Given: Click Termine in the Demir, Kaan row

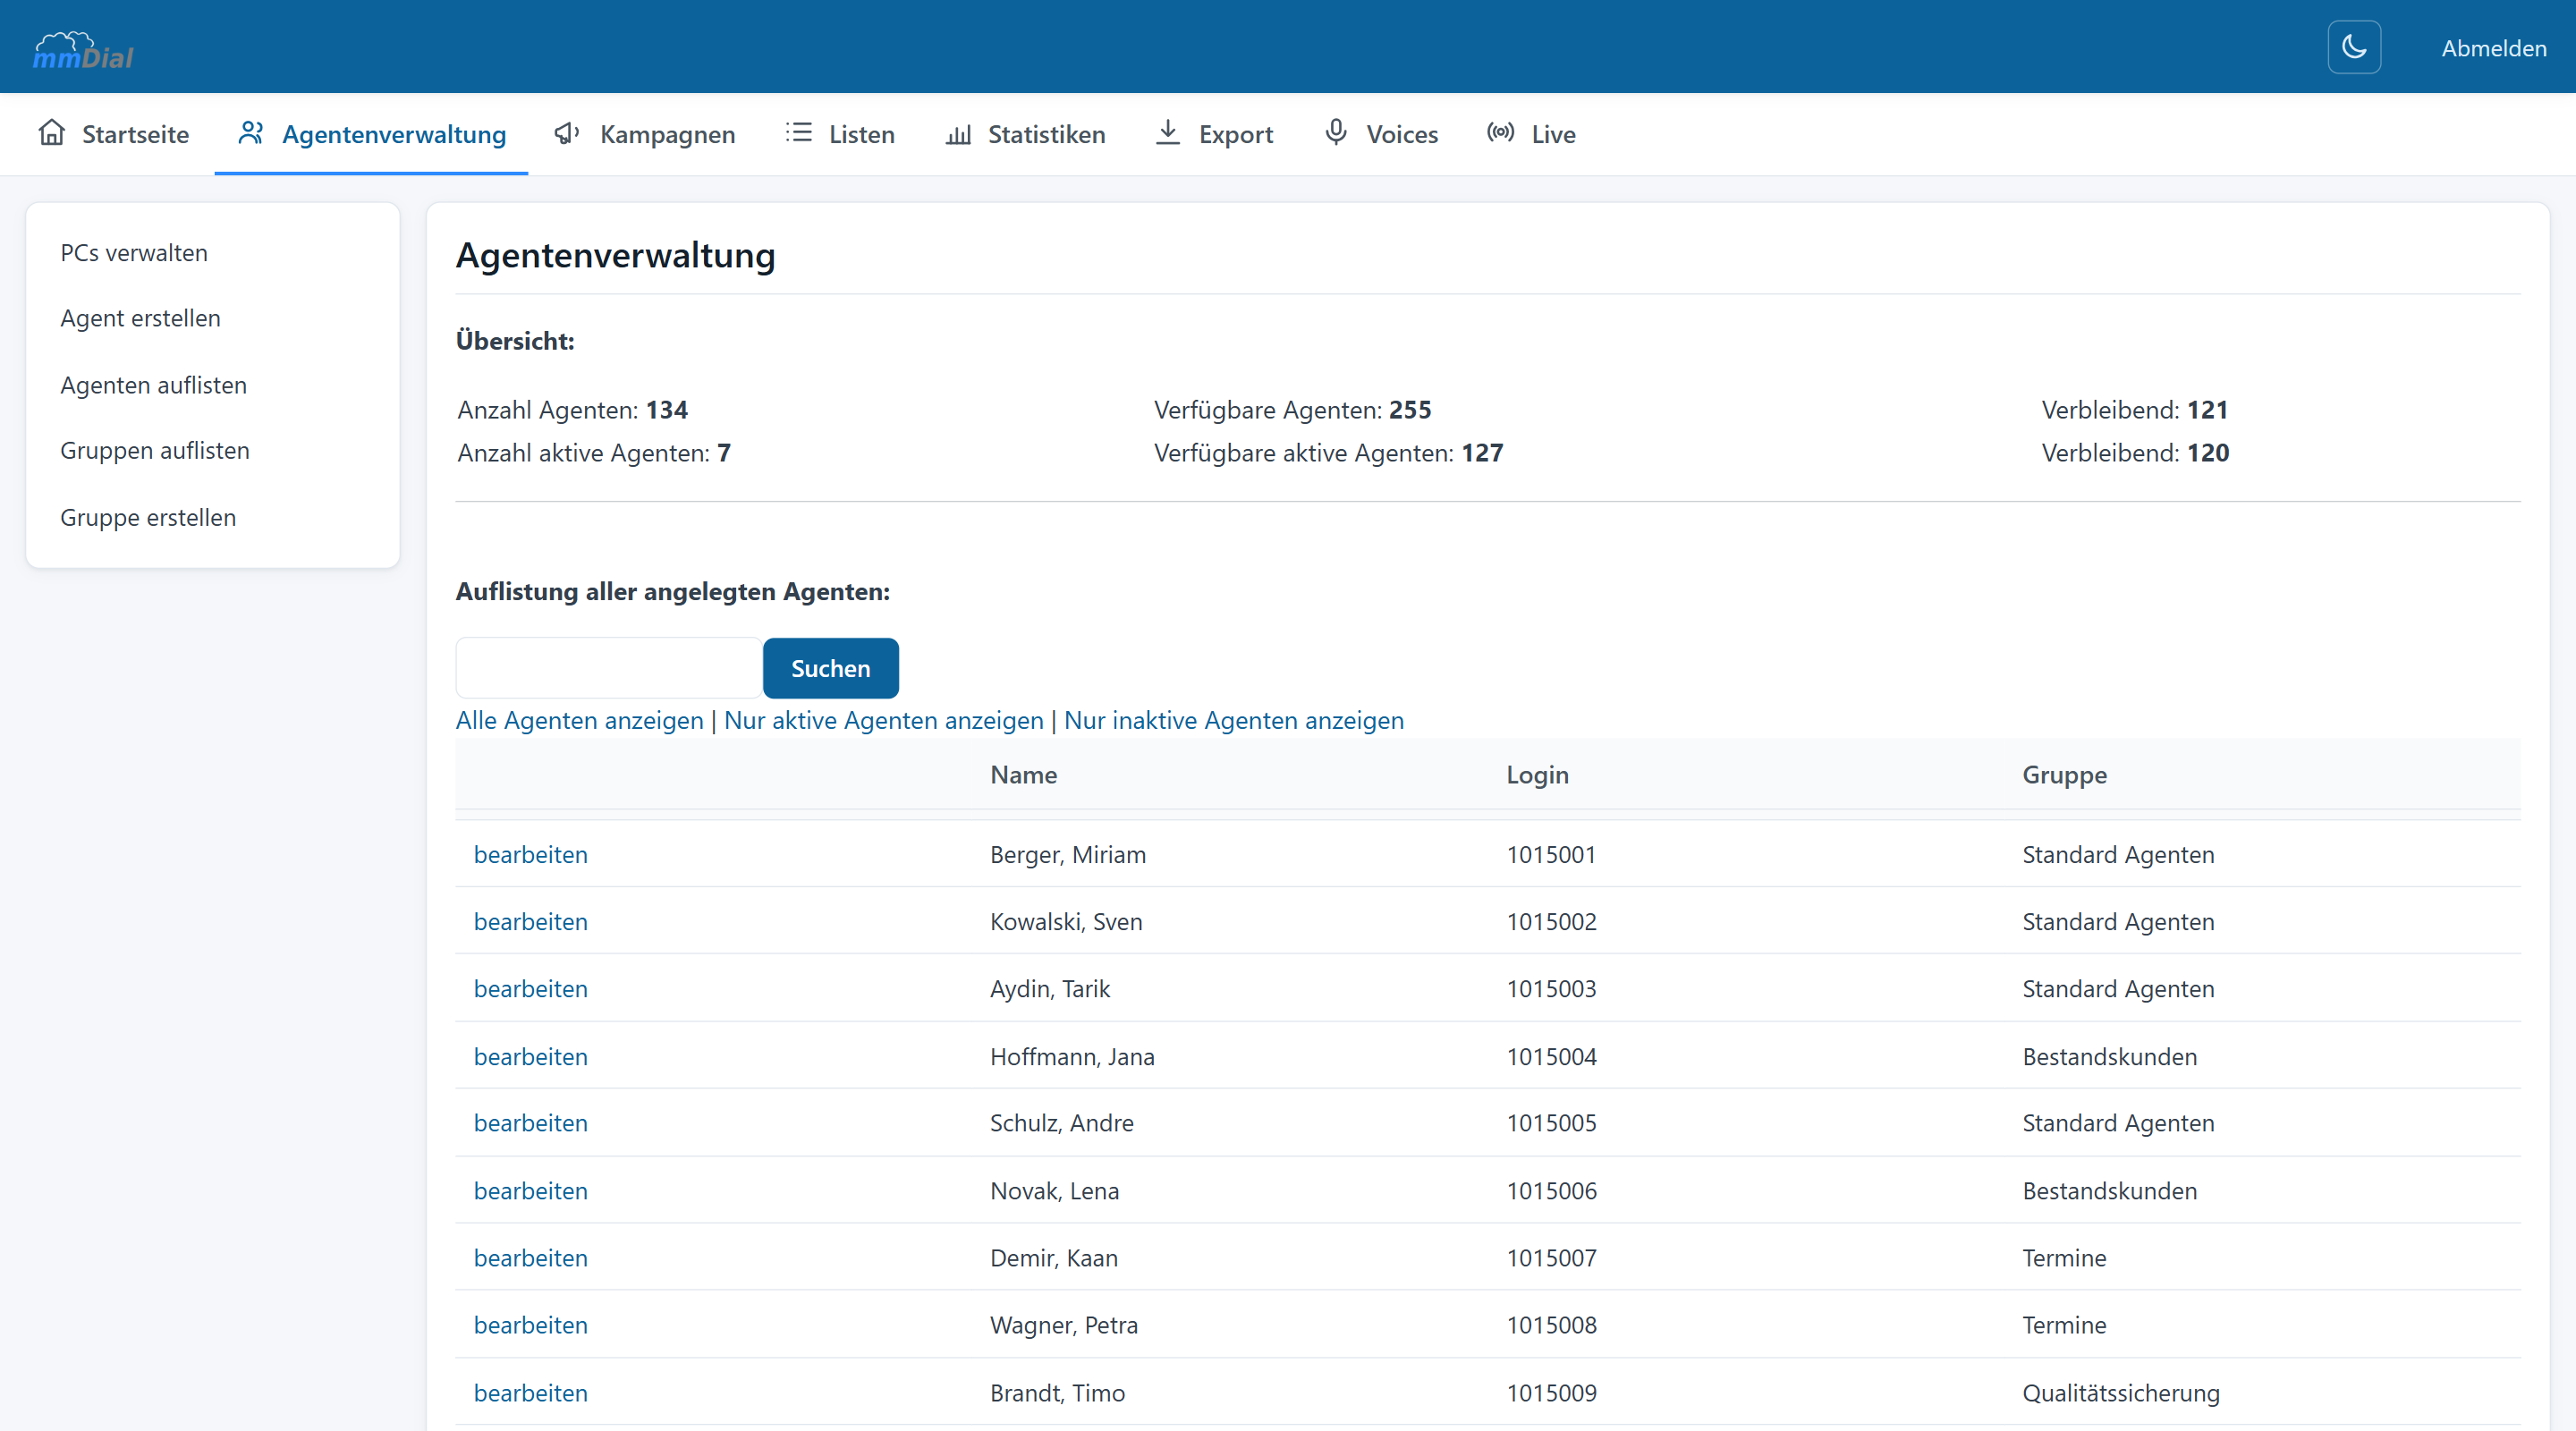Looking at the screenshot, I should (x=2064, y=1258).
